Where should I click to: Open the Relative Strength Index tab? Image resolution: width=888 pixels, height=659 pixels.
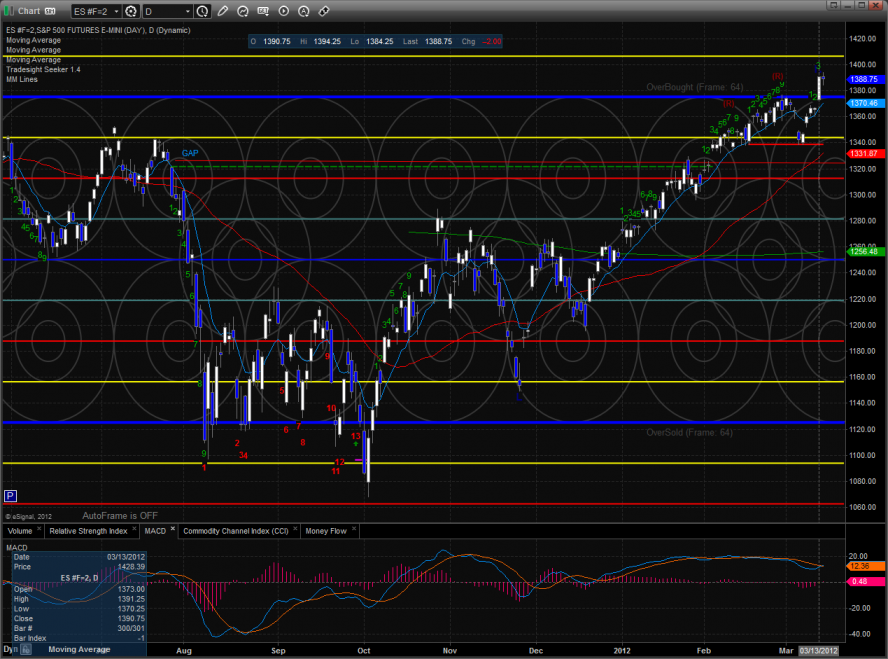88,531
